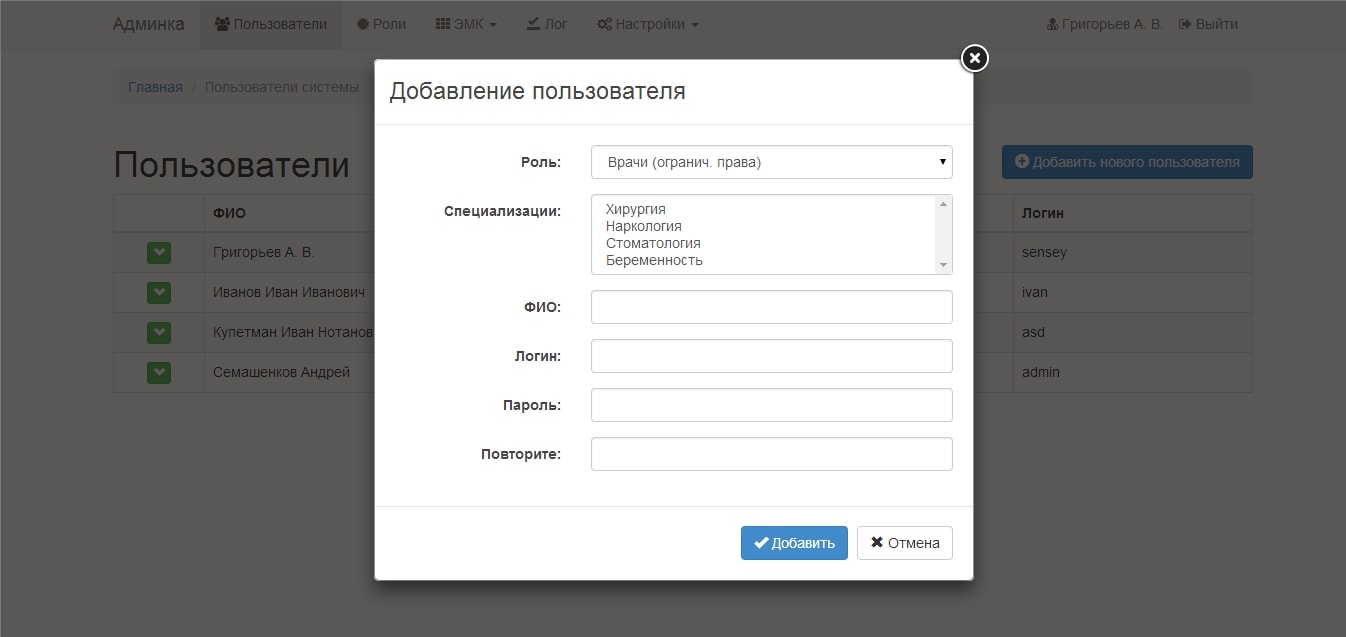
Task: Select Наркология in the specializations list
Action: coord(644,226)
